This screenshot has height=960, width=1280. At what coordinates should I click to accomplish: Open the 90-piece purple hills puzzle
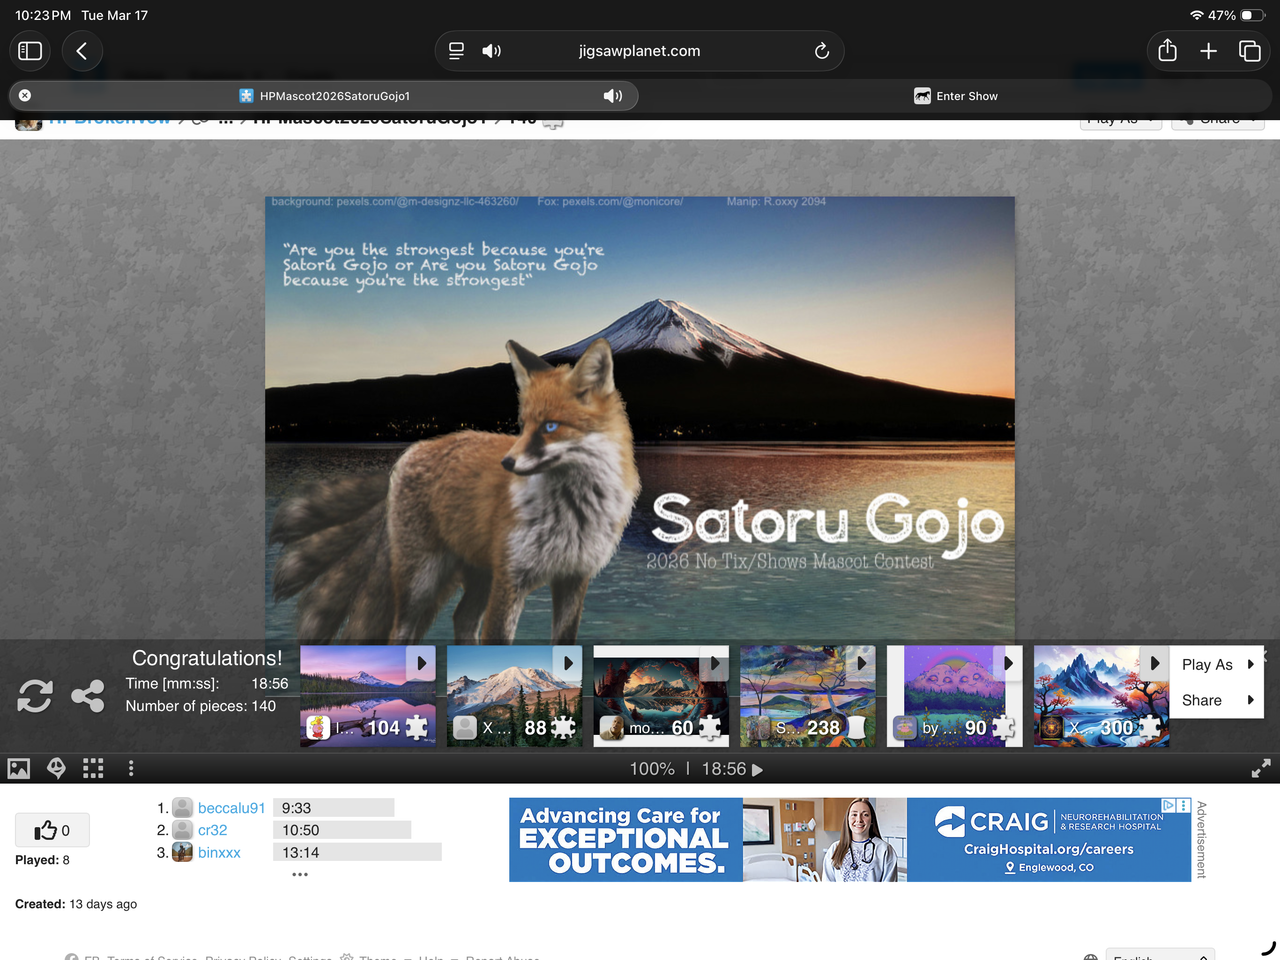[x=954, y=696]
